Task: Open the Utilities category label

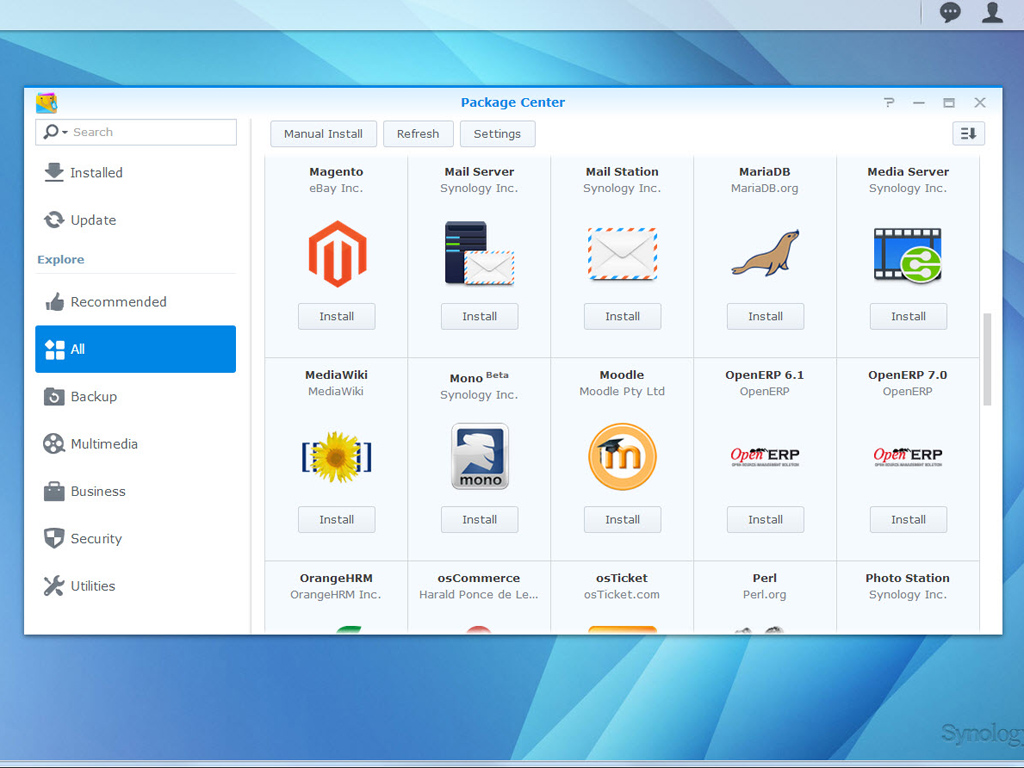Action: [93, 586]
